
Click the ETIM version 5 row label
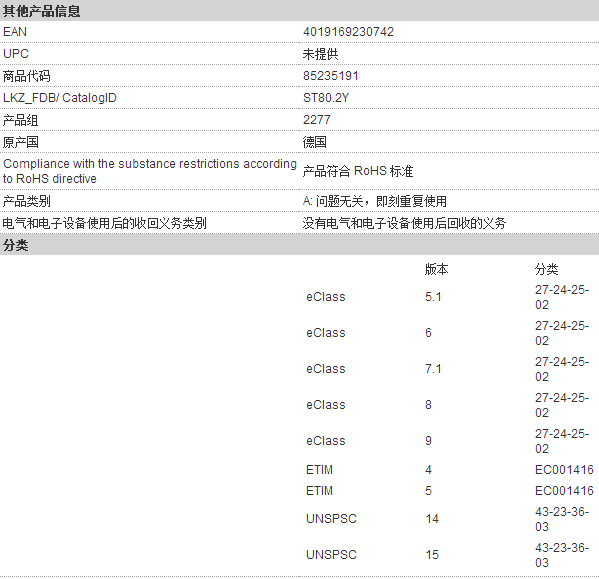[319, 490]
